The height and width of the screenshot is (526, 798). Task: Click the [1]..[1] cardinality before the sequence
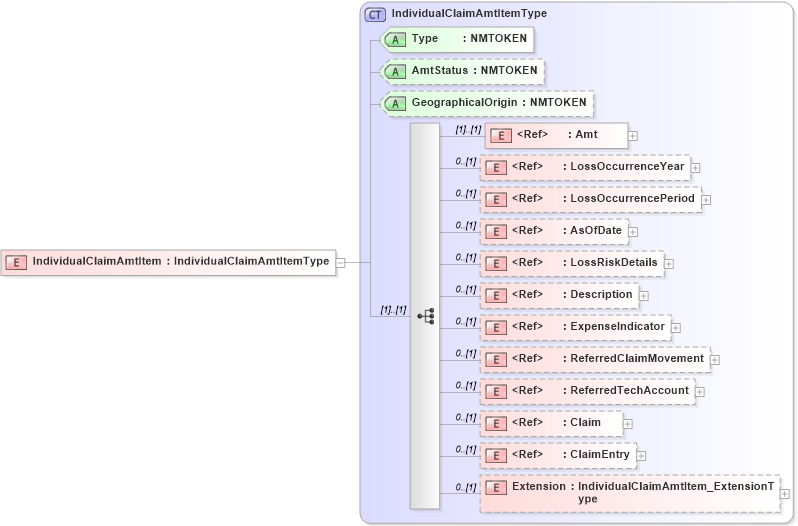coord(393,310)
